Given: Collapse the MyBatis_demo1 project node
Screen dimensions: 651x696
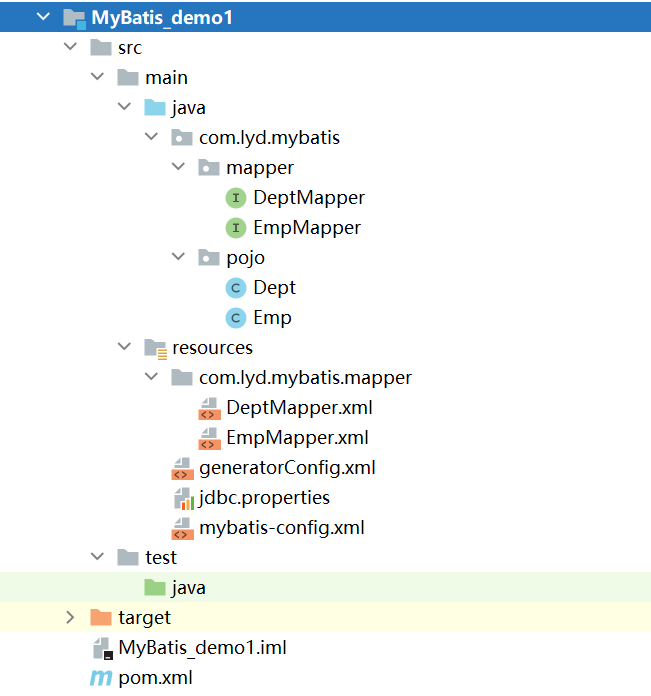Looking at the screenshot, I should [x=43, y=17].
